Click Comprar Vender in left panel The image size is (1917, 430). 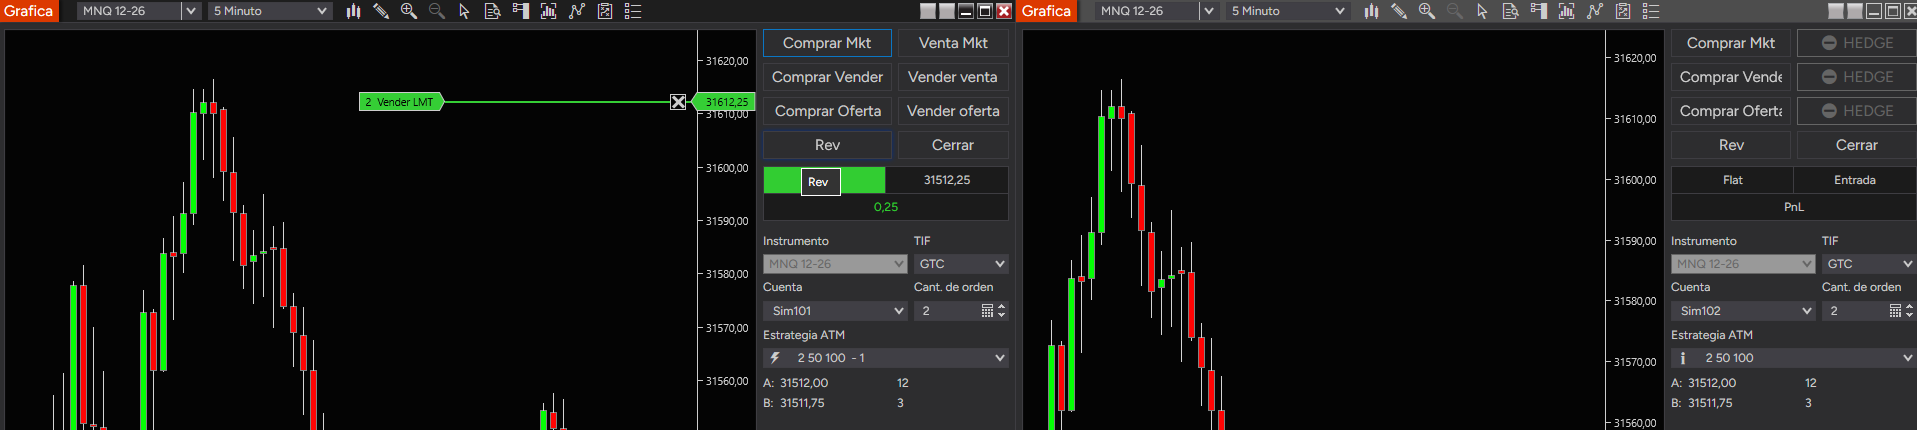pos(827,77)
